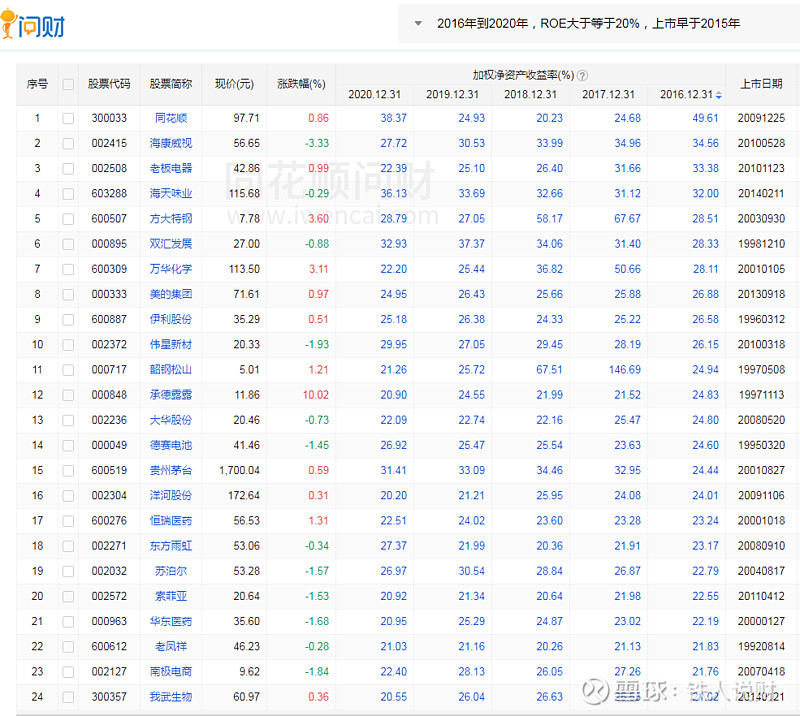Image resolution: width=800 pixels, height=716 pixels.
Task: Click the 上市日期 column header
Action: (761, 84)
